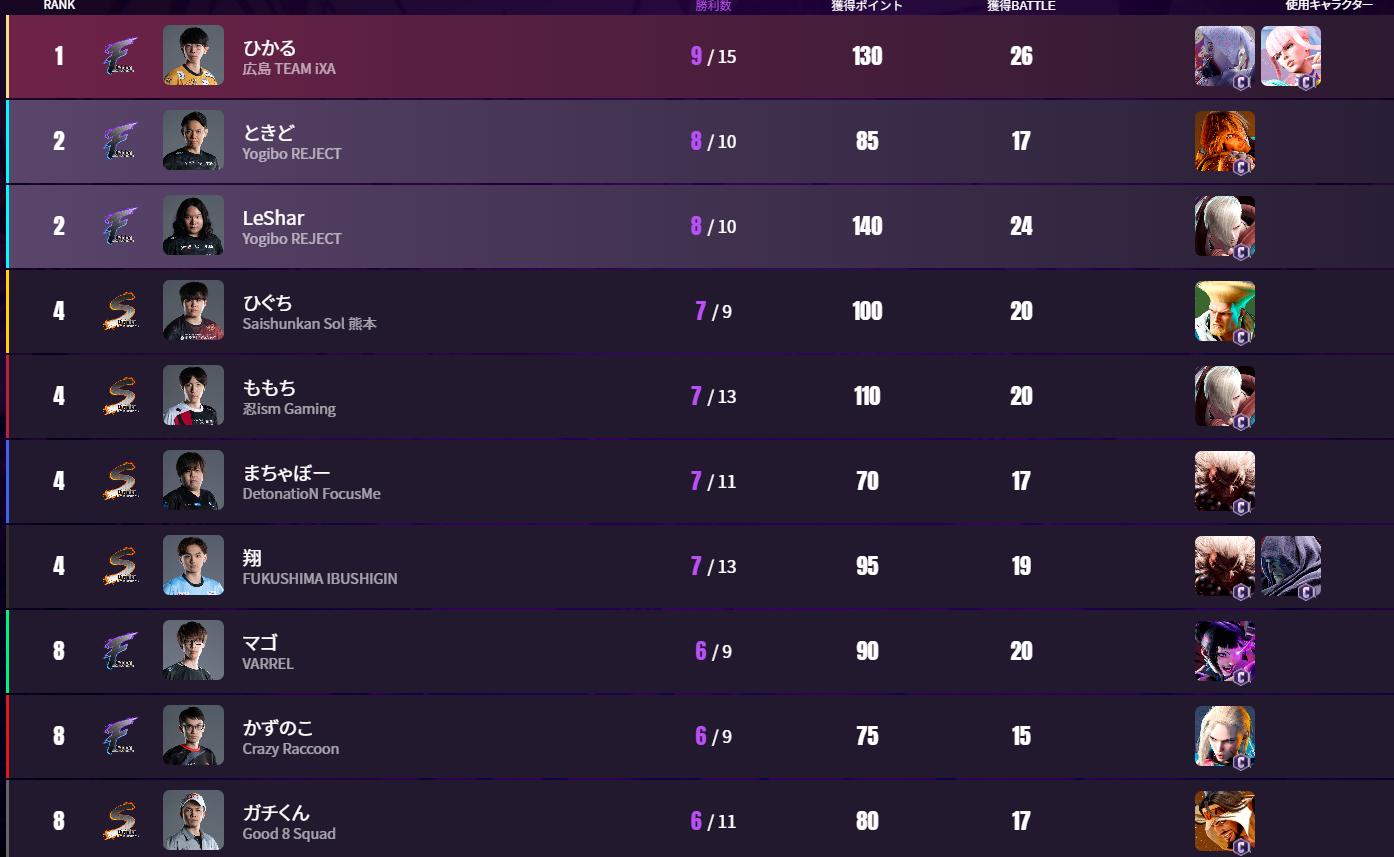This screenshot has height=857, width=1394.
Task: Click the league logo in LeShar's row
Action: point(121,226)
